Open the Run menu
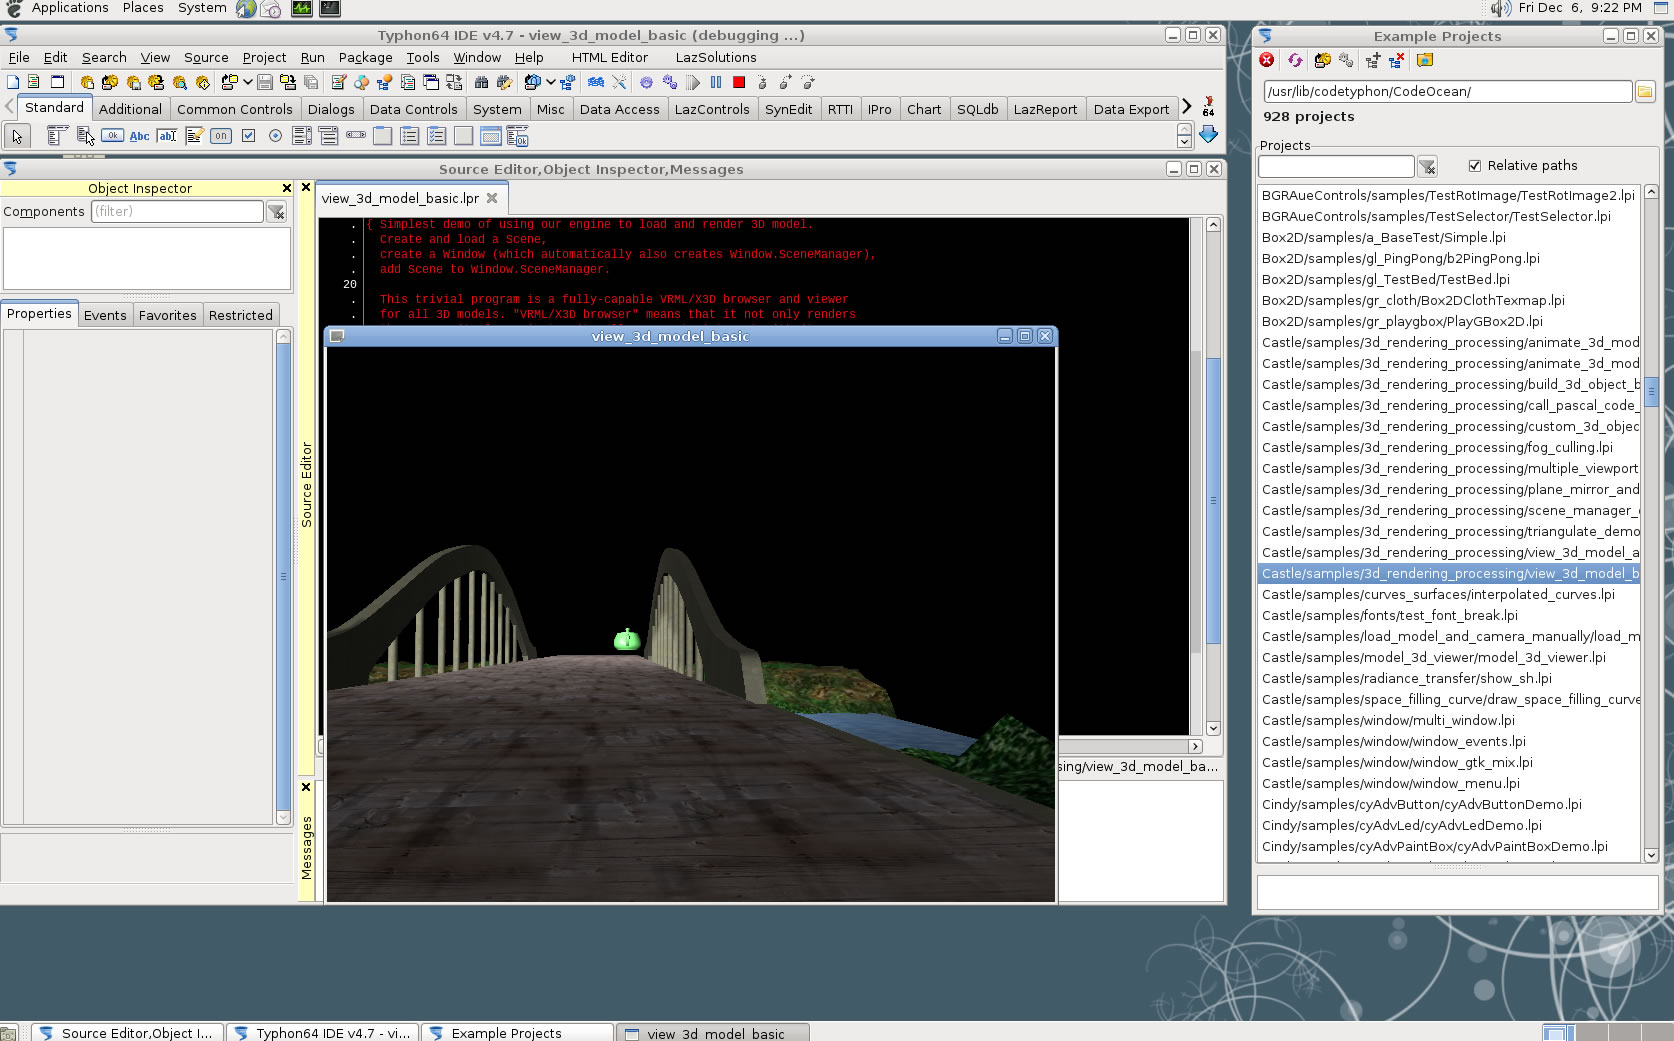The width and height of the screenshot is (1674, 1041). pos(312,58)
